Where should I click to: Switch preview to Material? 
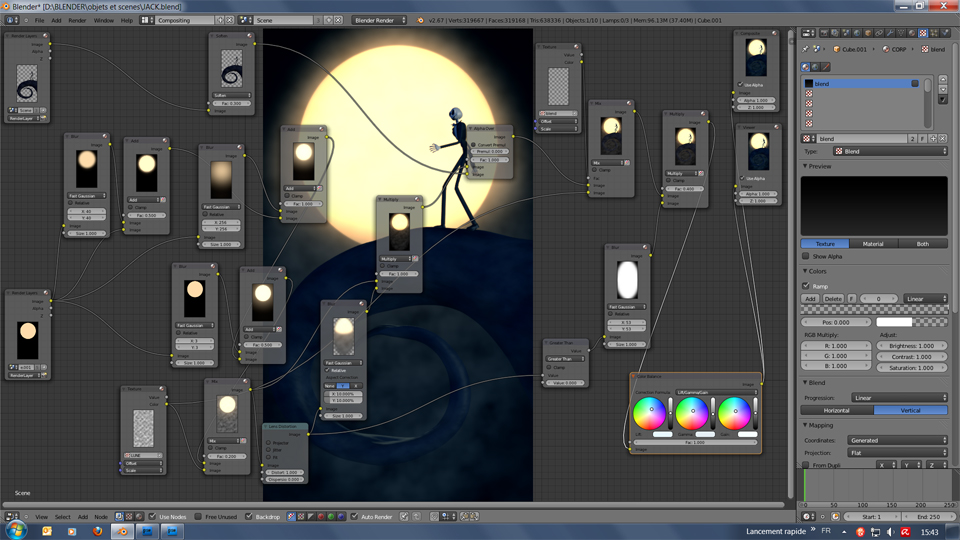(873, 244)
